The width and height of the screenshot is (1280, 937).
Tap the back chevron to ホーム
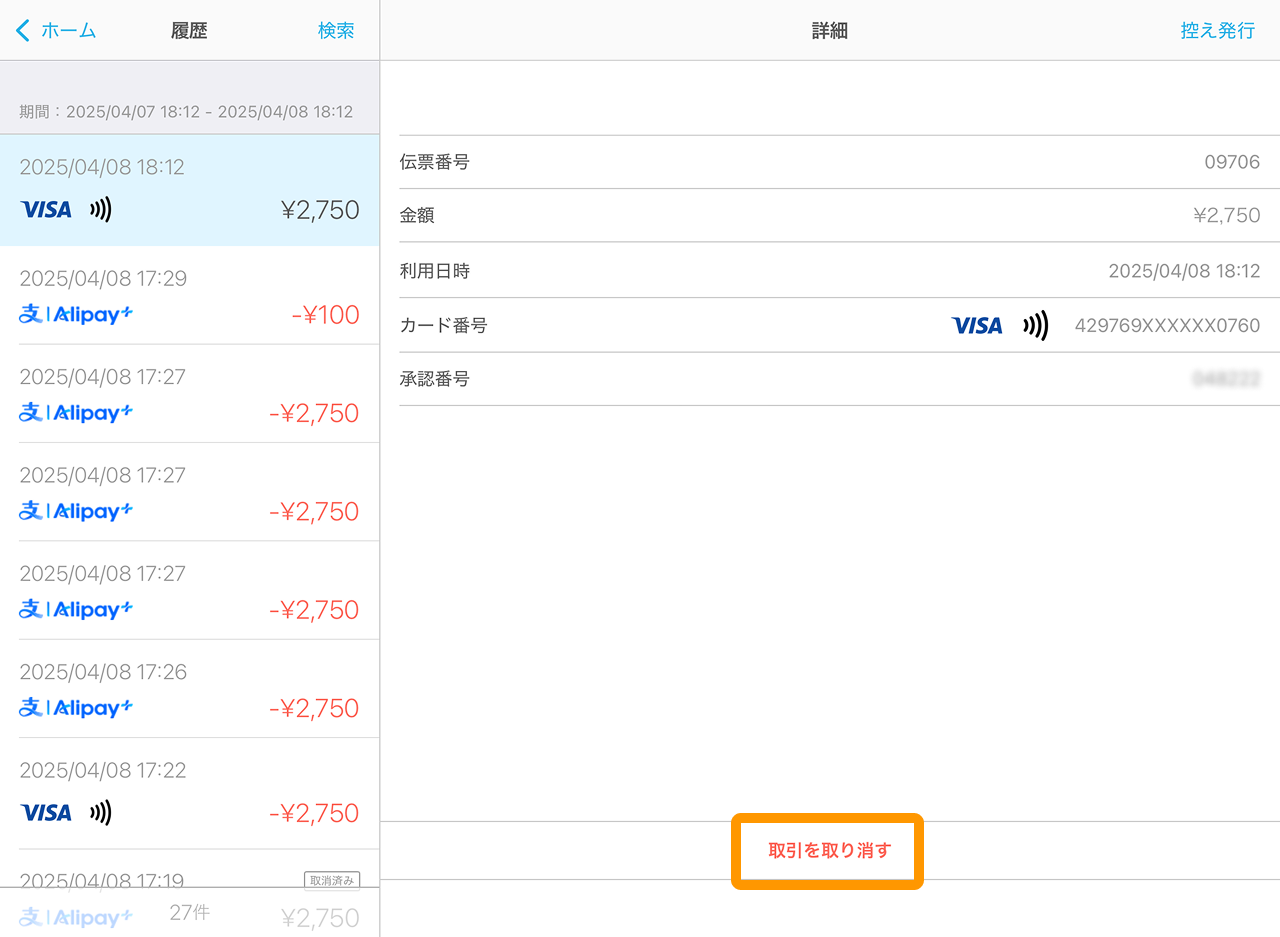24,31
